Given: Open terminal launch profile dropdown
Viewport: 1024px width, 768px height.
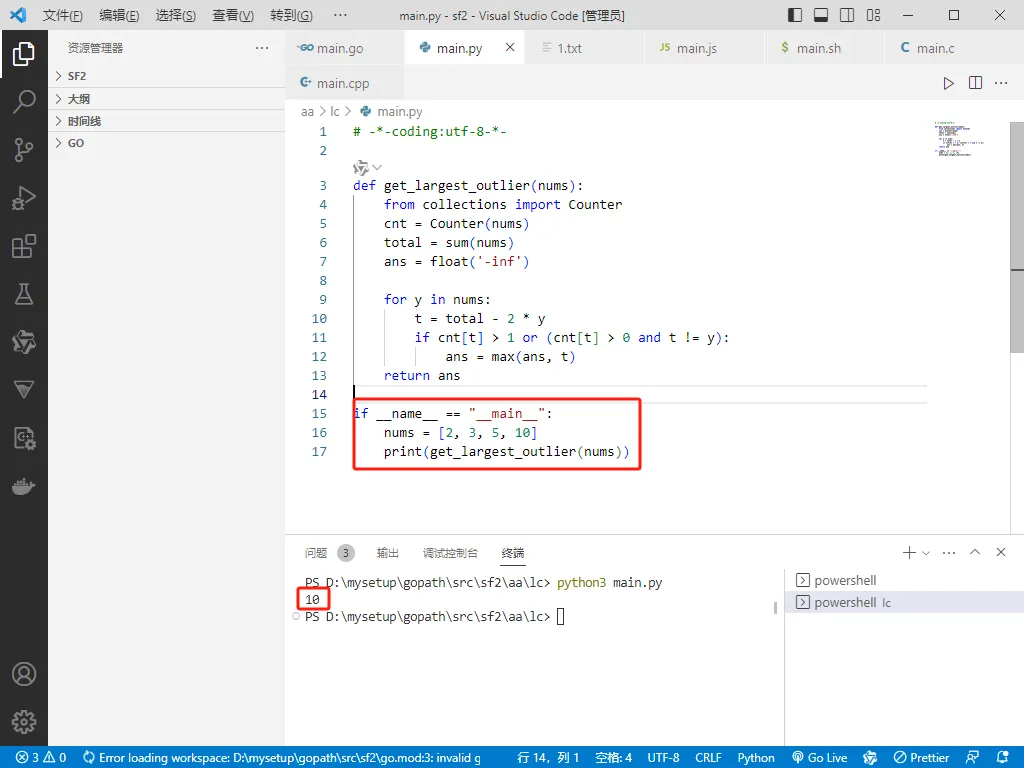Looking at the screenshot, I should 925,552.
